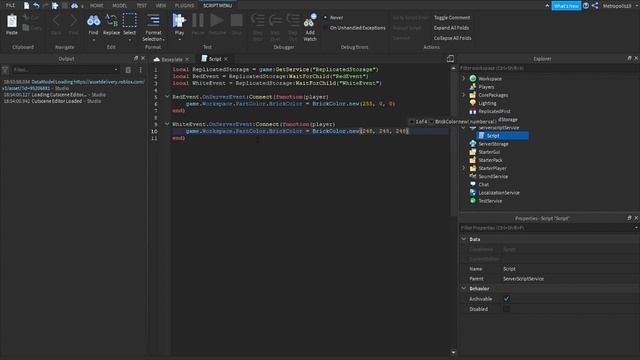
Task: Collapse the ribbon with up arrow
Action: 547,6
